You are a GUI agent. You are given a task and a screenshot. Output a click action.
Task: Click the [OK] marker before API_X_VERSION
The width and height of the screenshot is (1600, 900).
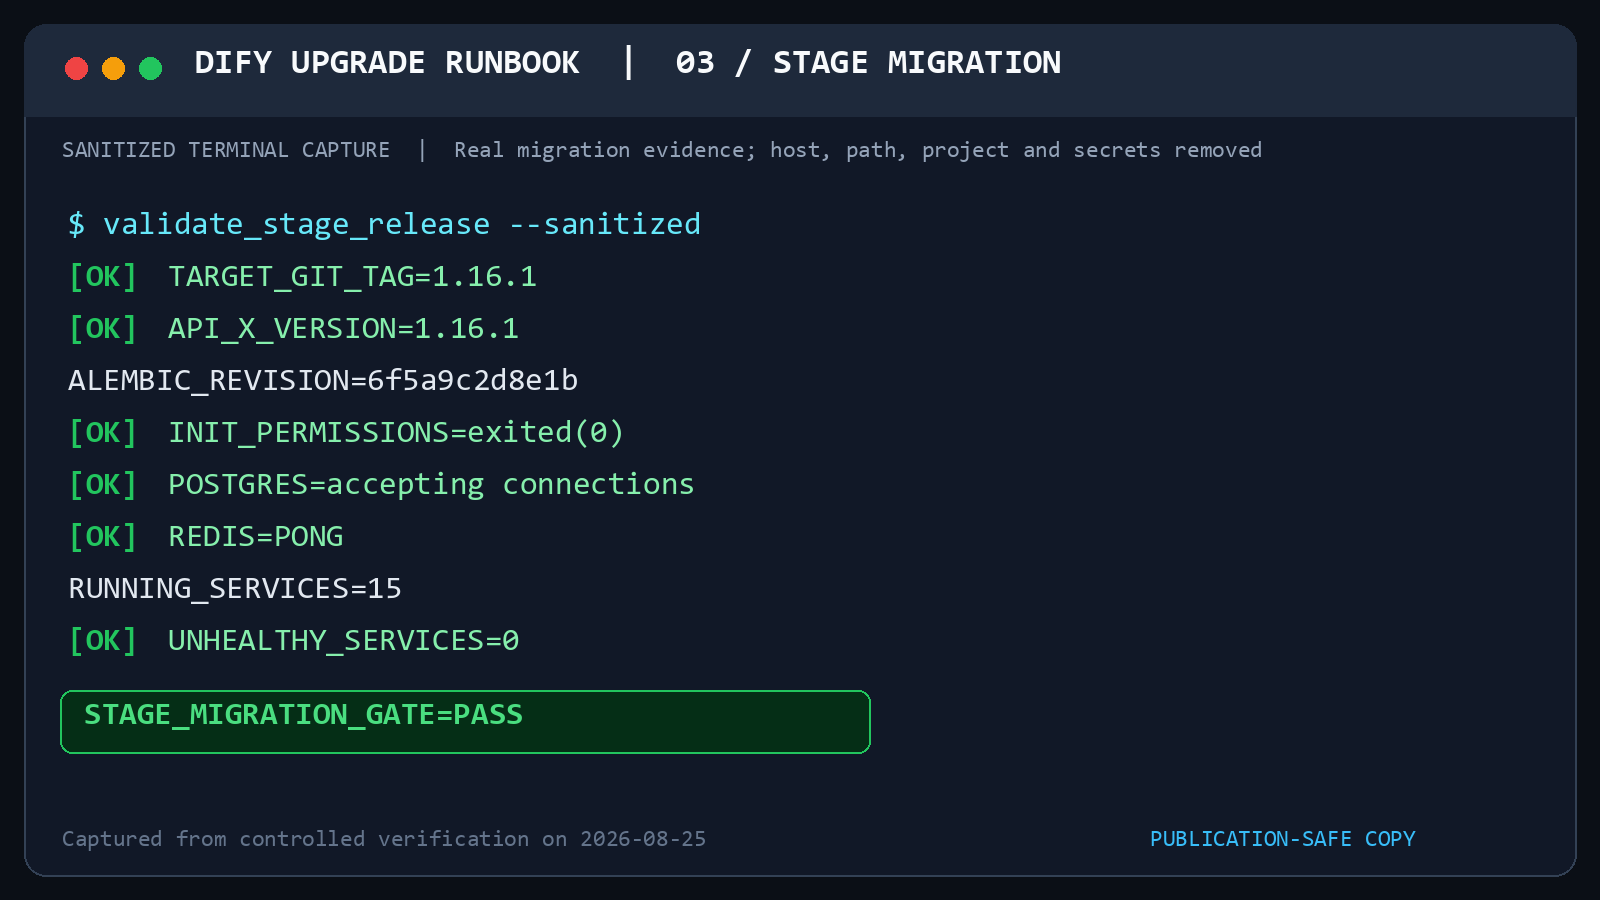(102, 328)
